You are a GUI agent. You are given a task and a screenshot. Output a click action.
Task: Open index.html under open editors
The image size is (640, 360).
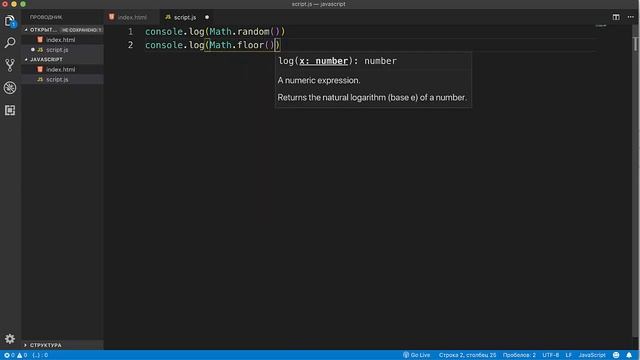[60, 40]
